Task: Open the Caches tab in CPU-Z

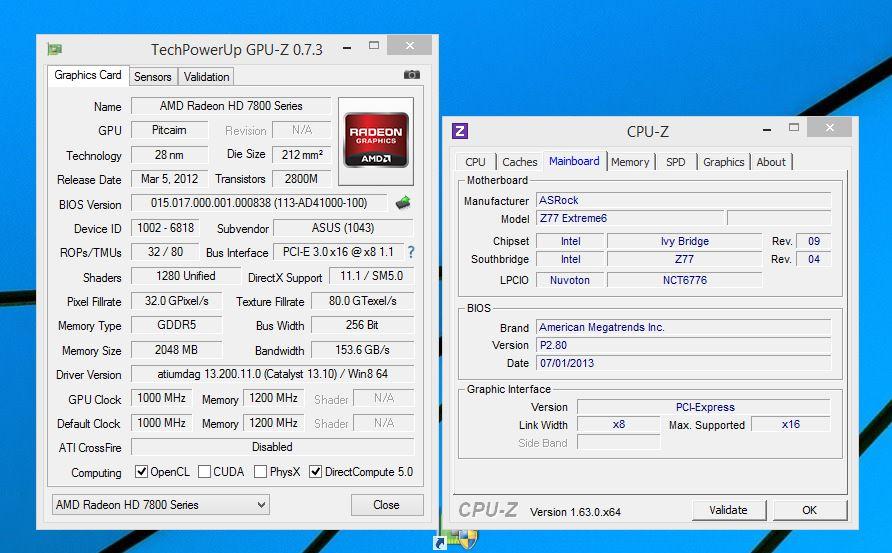Action: (519, 162)
